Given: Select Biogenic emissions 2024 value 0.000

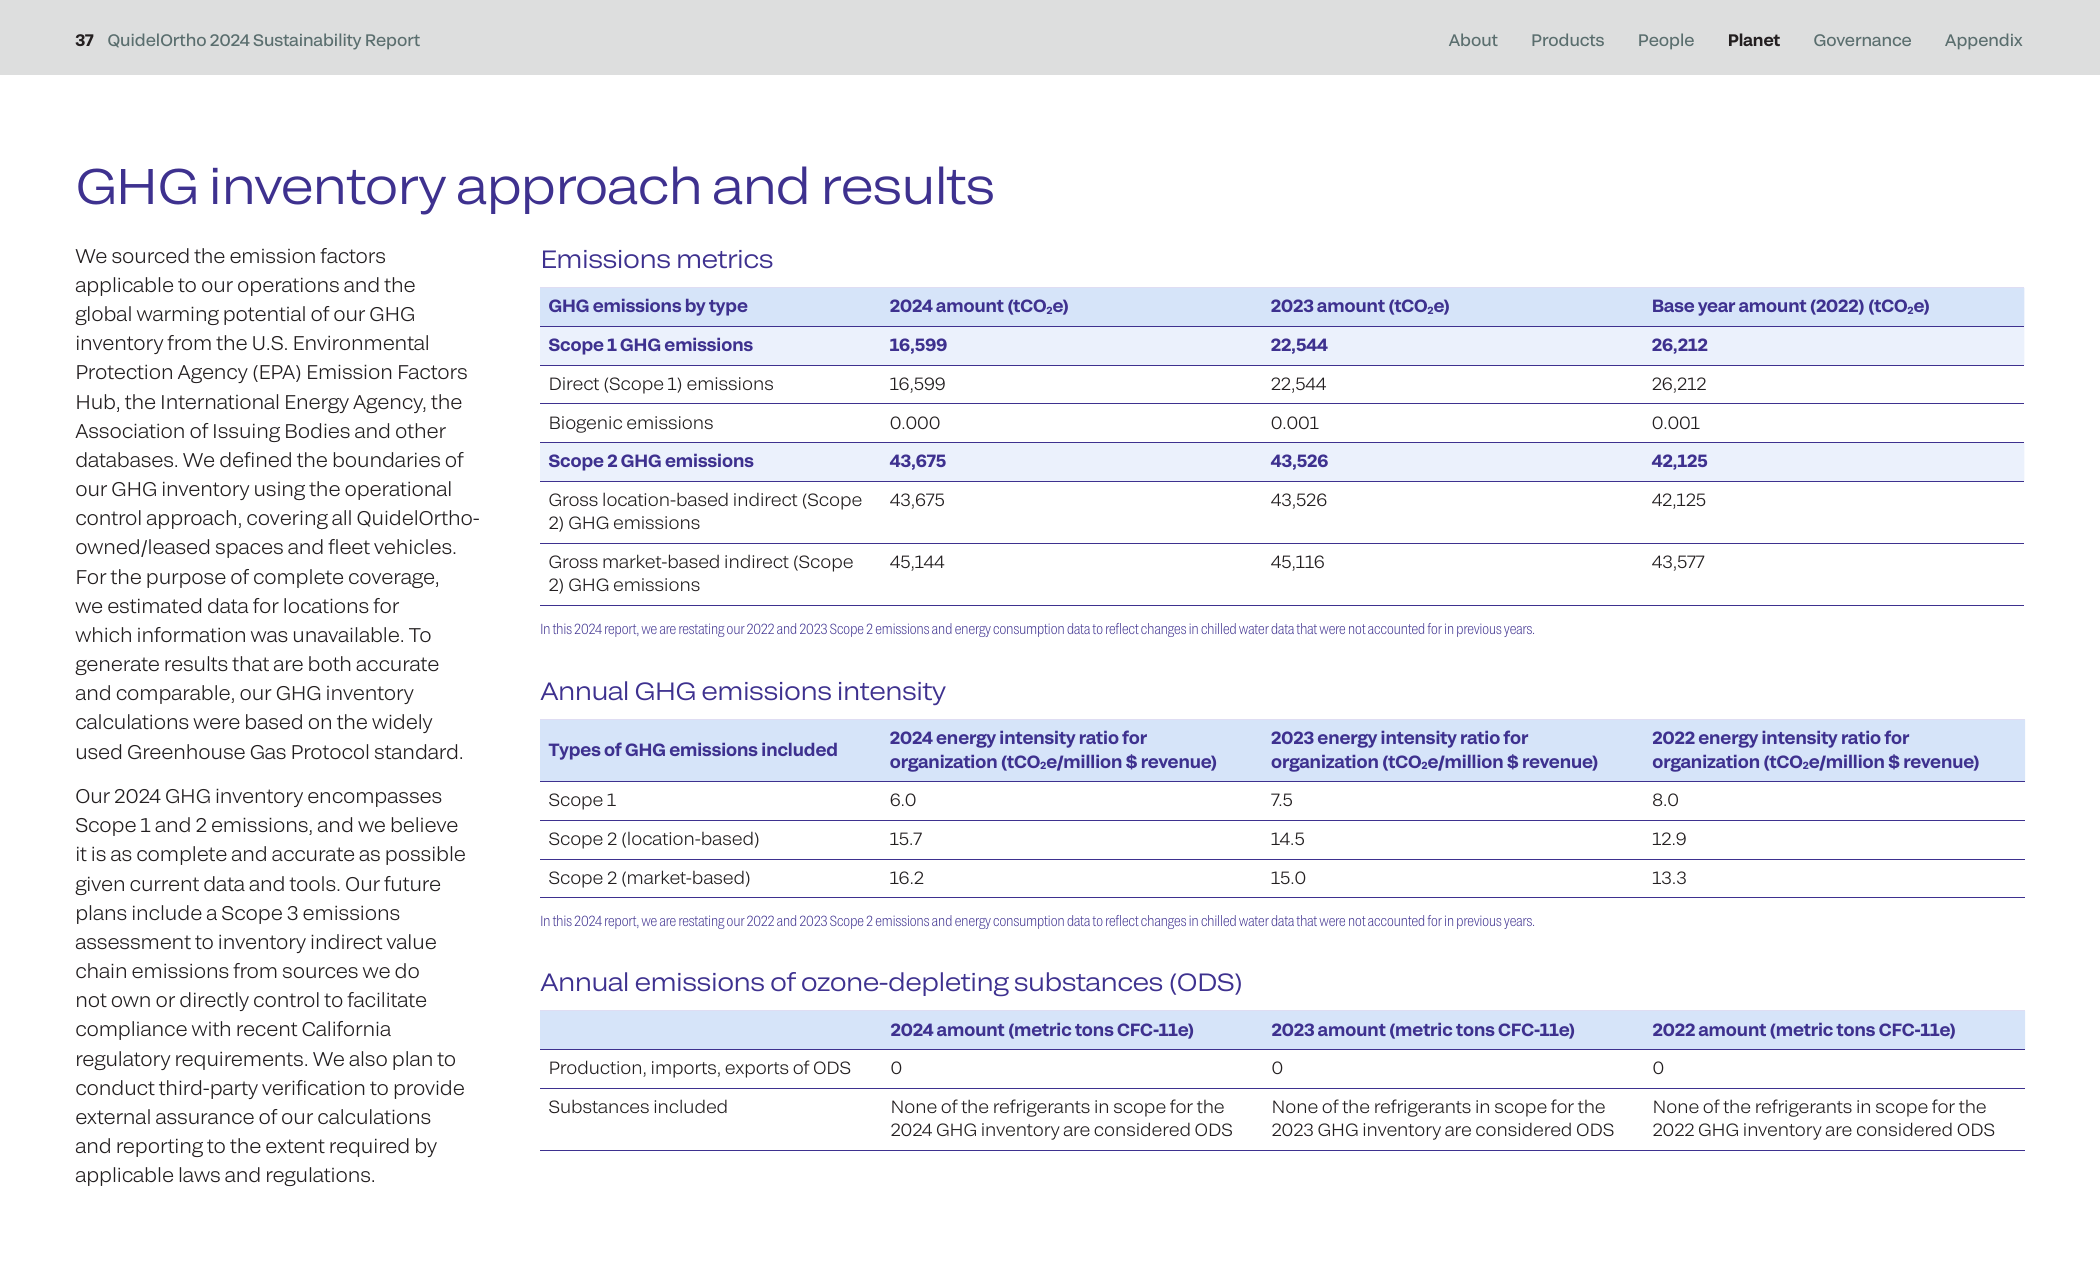Looking at the screenshot, I should 914,423.
